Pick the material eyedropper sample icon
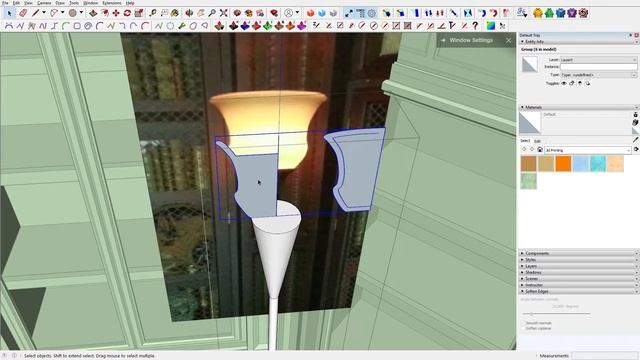Image resolution: width=640 pixels, height=360 pixels. 635,140
